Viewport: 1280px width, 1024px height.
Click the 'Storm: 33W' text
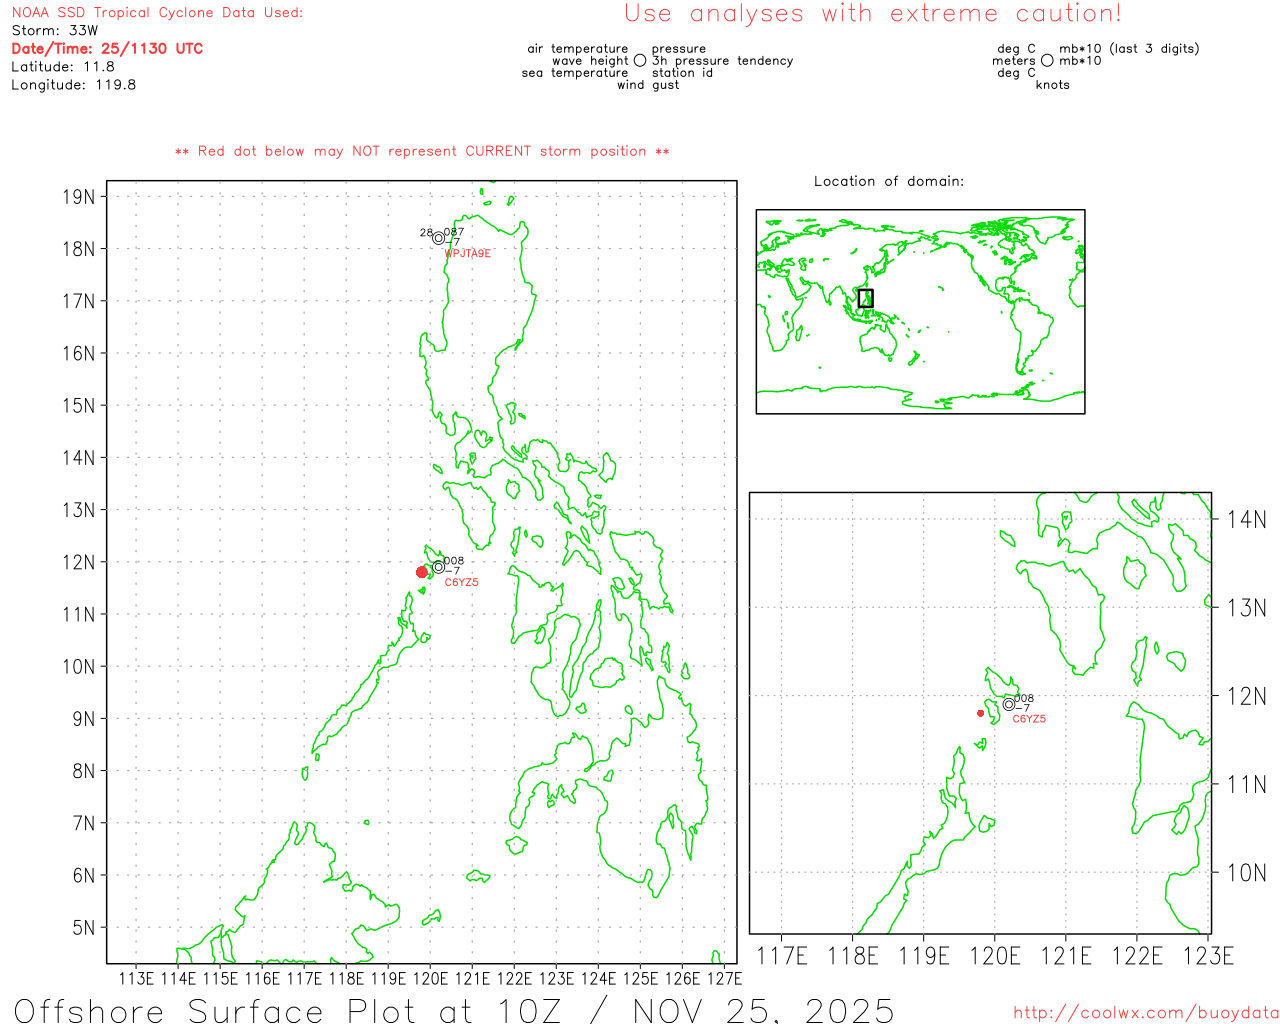(55, 31)
